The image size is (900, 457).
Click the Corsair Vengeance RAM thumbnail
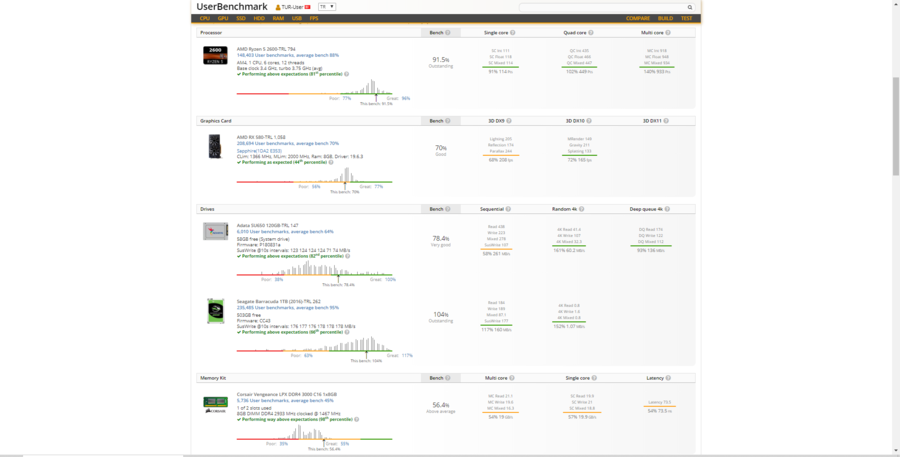point(215,405)
